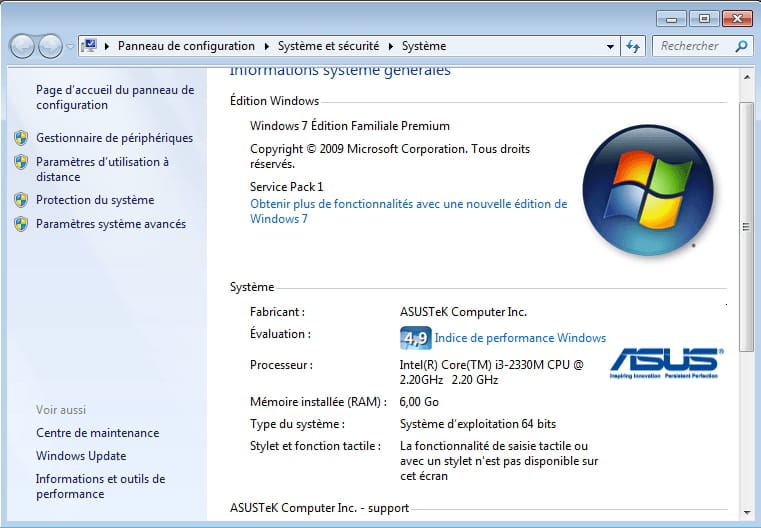Click Intel(R) Core(TM) i3-2330M processor value
The height and width of the screenshot is (528, 761).
492,372
